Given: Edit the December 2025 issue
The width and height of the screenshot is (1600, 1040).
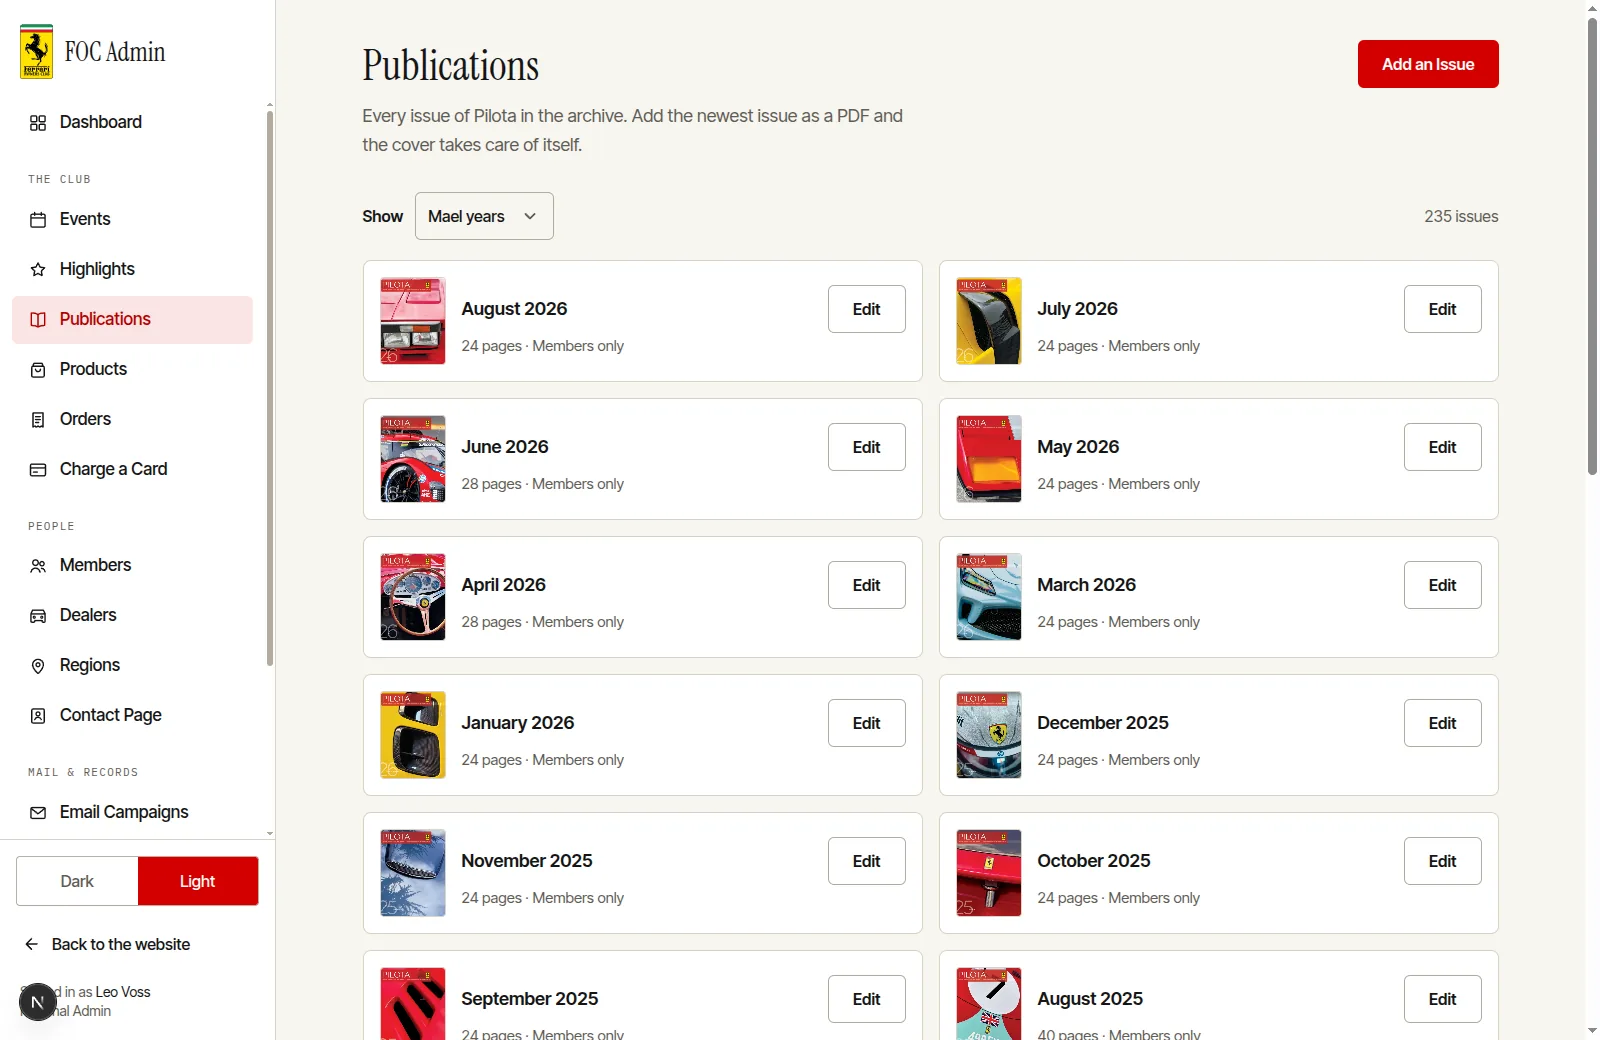Looking at the screenshot, I should [x=1443, y=723].
